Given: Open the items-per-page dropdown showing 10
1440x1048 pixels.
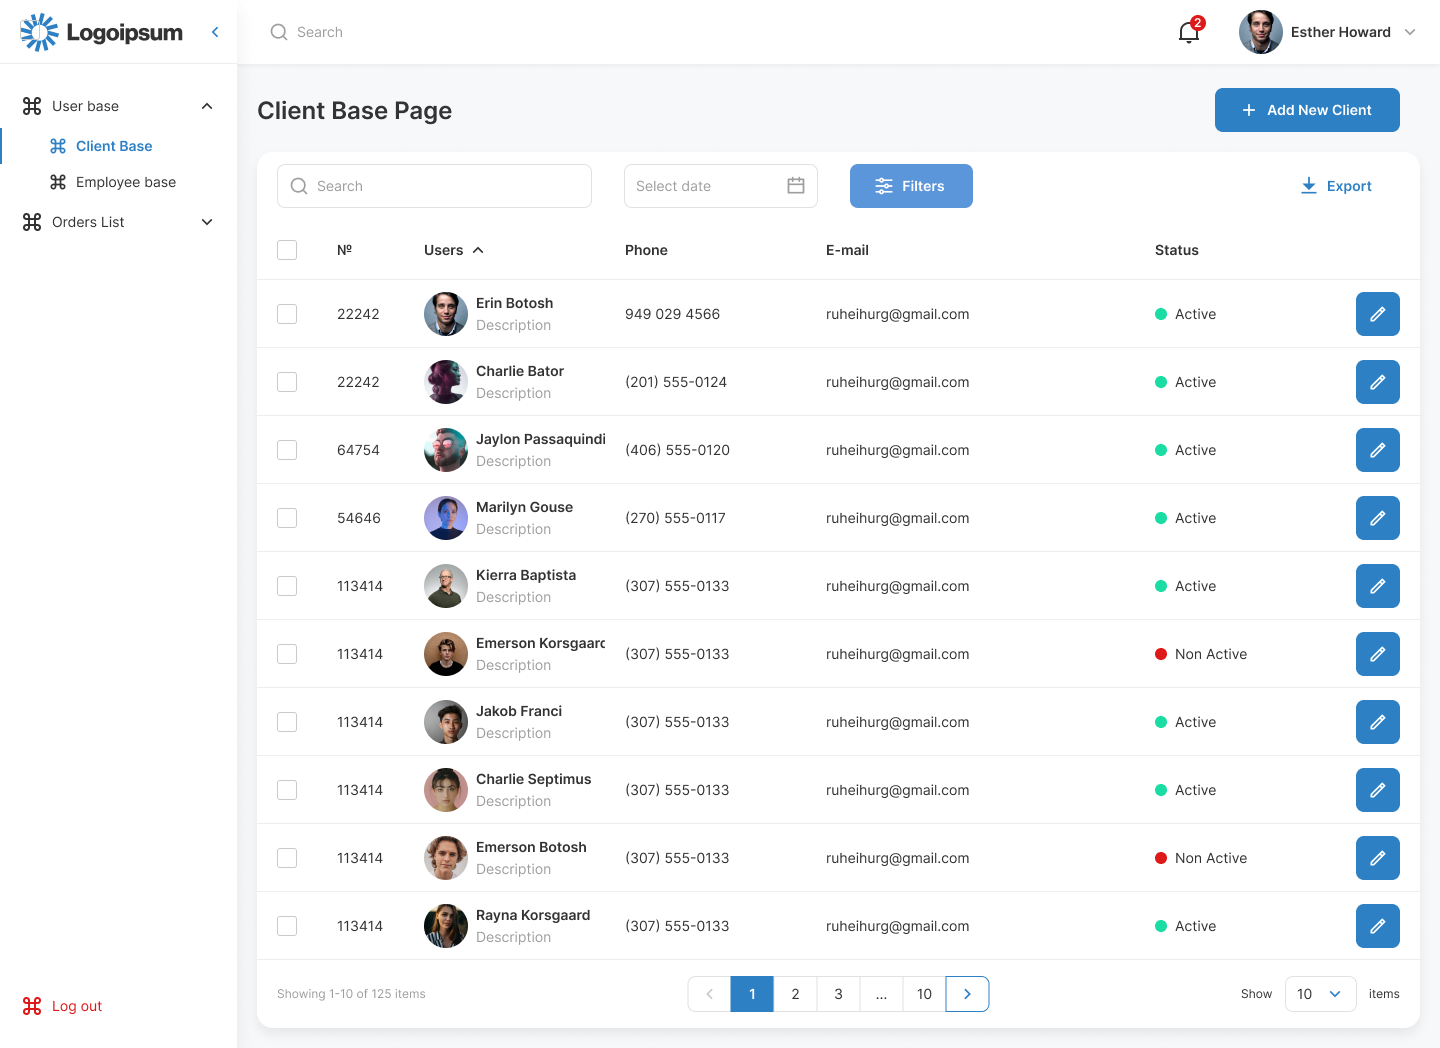Looking at the screenshot, I should coord(1320,994).
